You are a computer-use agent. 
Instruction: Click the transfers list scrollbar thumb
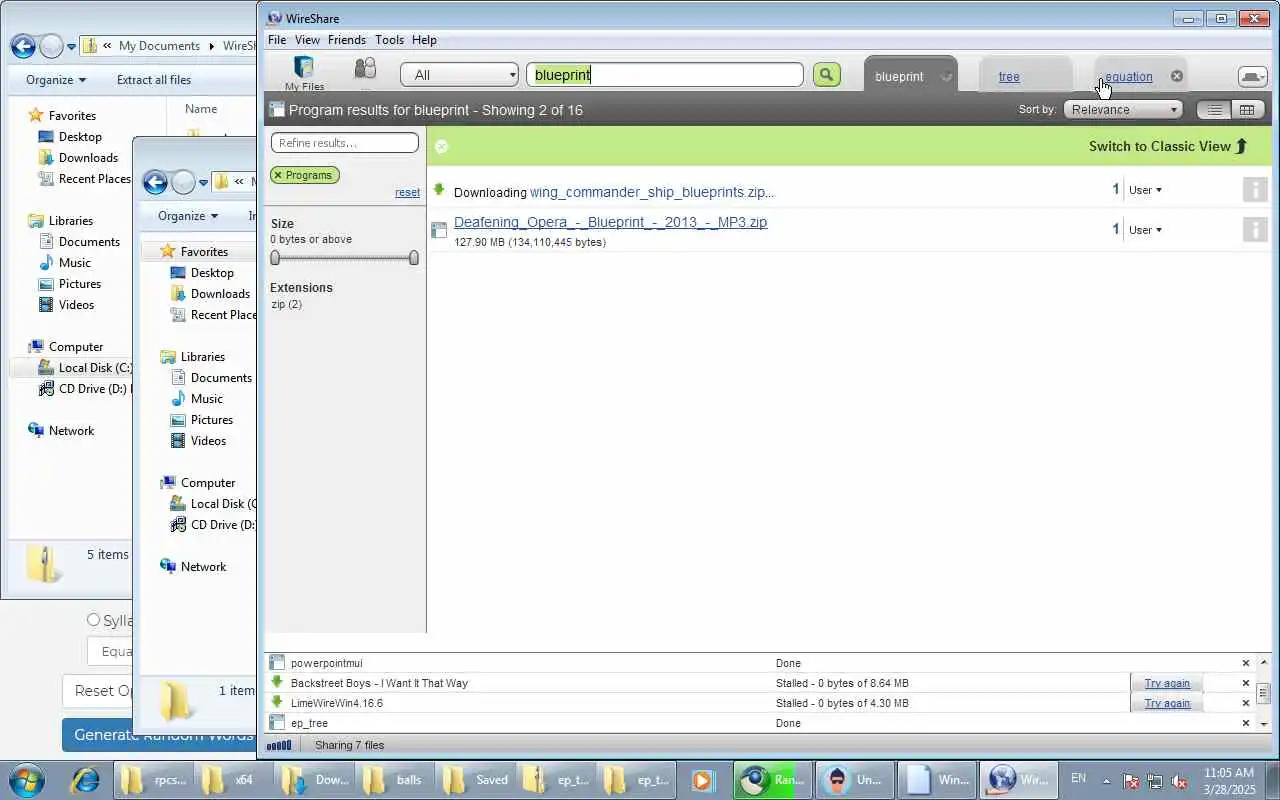pyautogui.click(x=1264, y=692)
